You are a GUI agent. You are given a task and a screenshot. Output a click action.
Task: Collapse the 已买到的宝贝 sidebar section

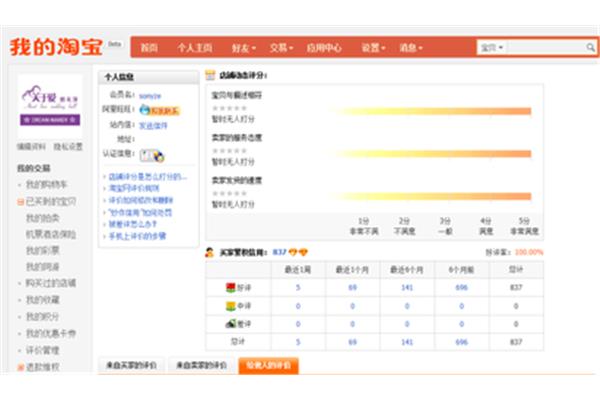[x=20, y=202]
